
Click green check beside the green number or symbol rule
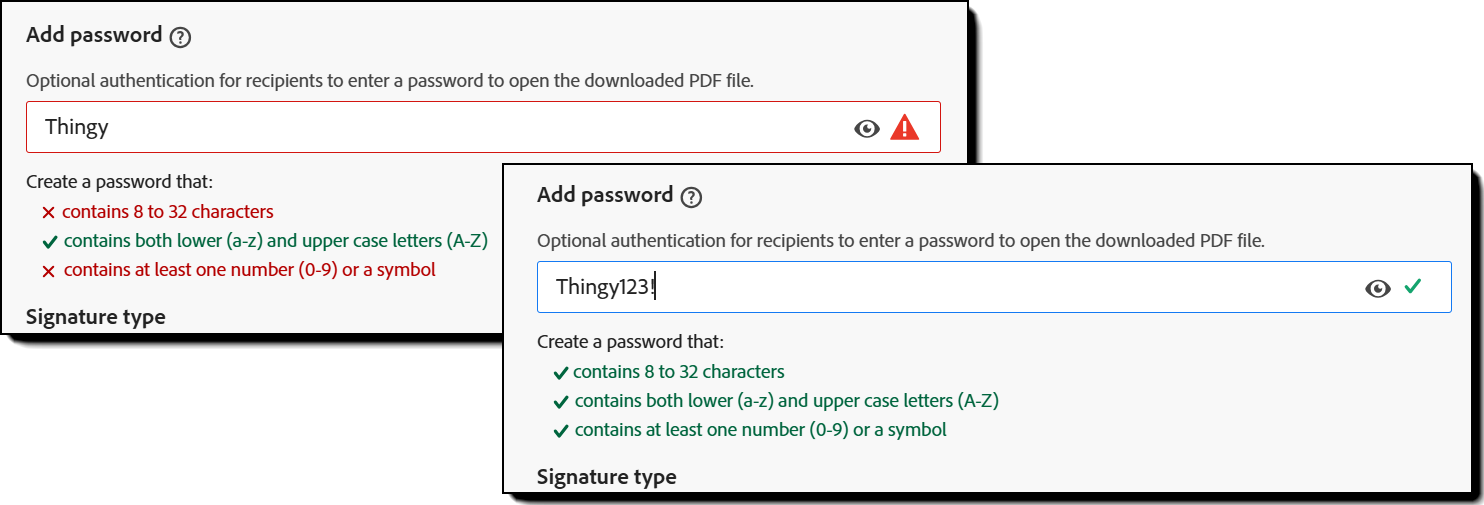coord(560,432)
